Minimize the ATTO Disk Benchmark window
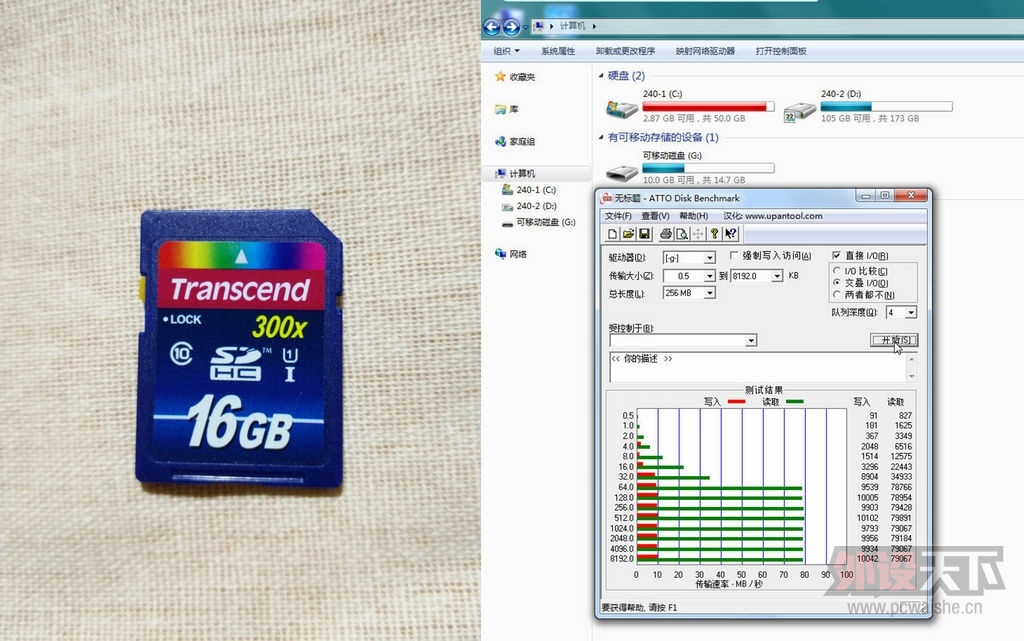 coord(866,196)
